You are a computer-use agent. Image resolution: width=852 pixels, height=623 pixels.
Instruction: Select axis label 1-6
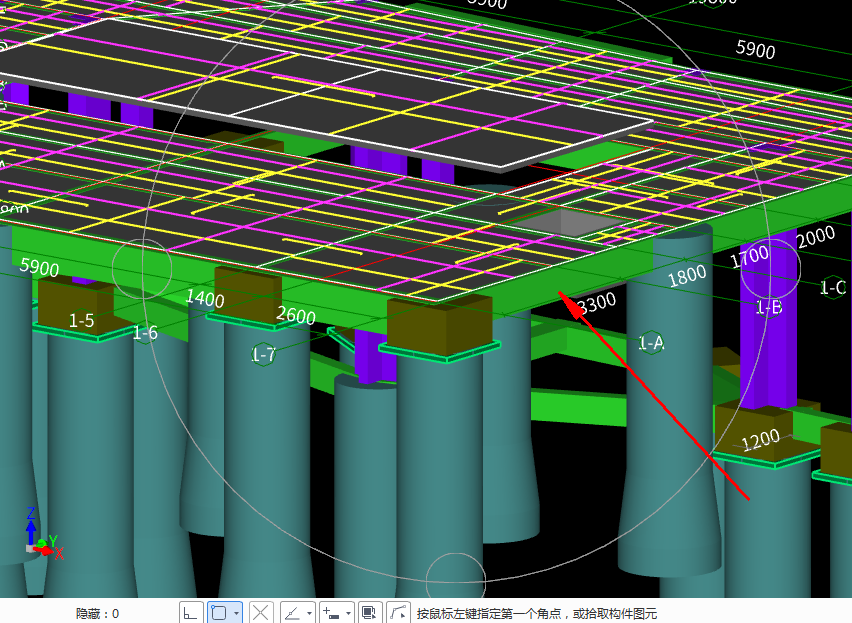click(x=146, y=332)
